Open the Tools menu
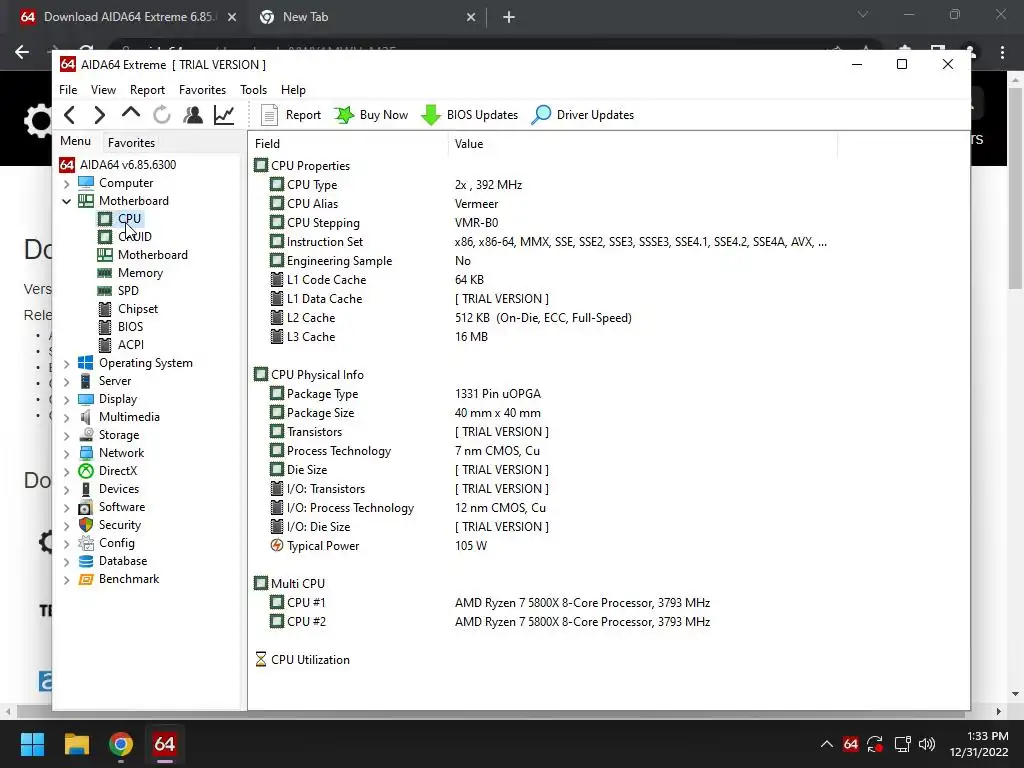Image resolution: width=1024 pixels, height=768 pixels. pos(253,89)
